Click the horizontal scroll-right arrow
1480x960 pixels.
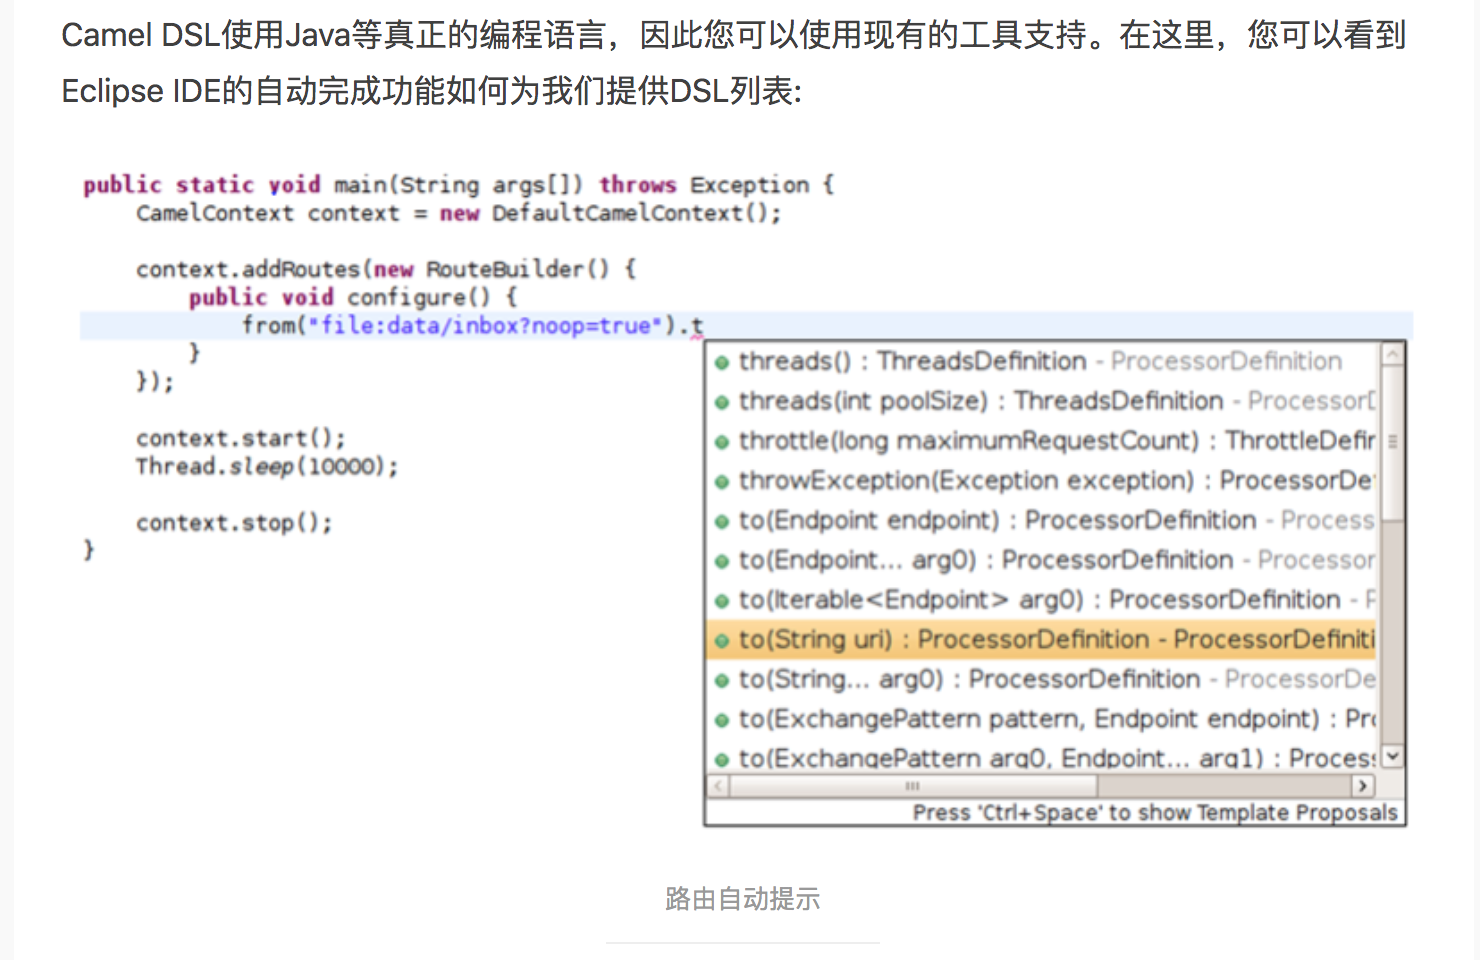point(1363,786)
